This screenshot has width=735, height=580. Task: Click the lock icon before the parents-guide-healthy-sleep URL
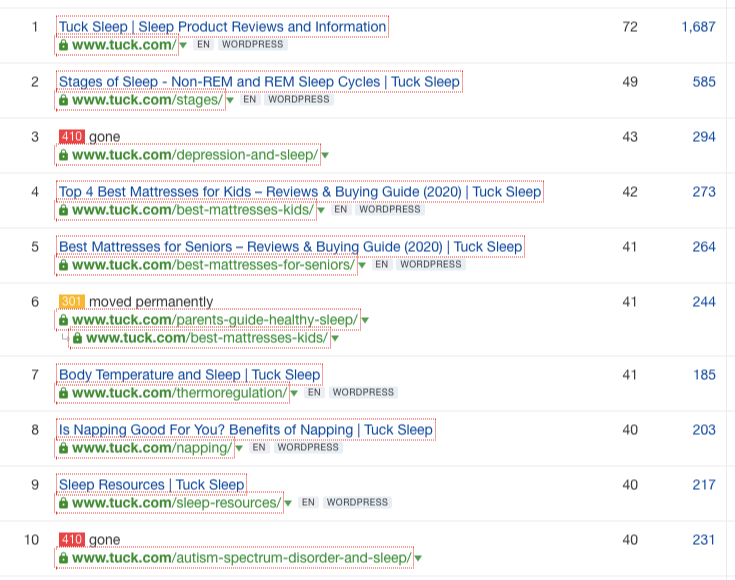tap(63, 320)
